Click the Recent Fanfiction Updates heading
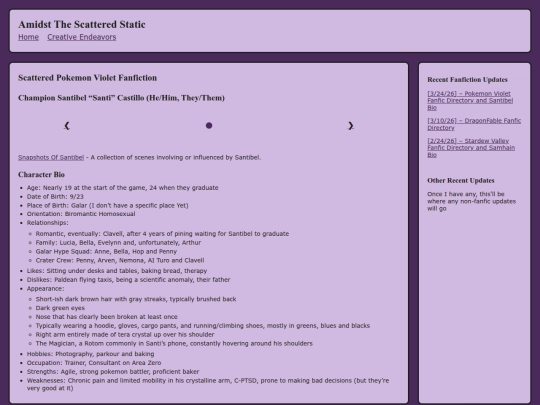540x405 pixels. click(x=467, y=80)
